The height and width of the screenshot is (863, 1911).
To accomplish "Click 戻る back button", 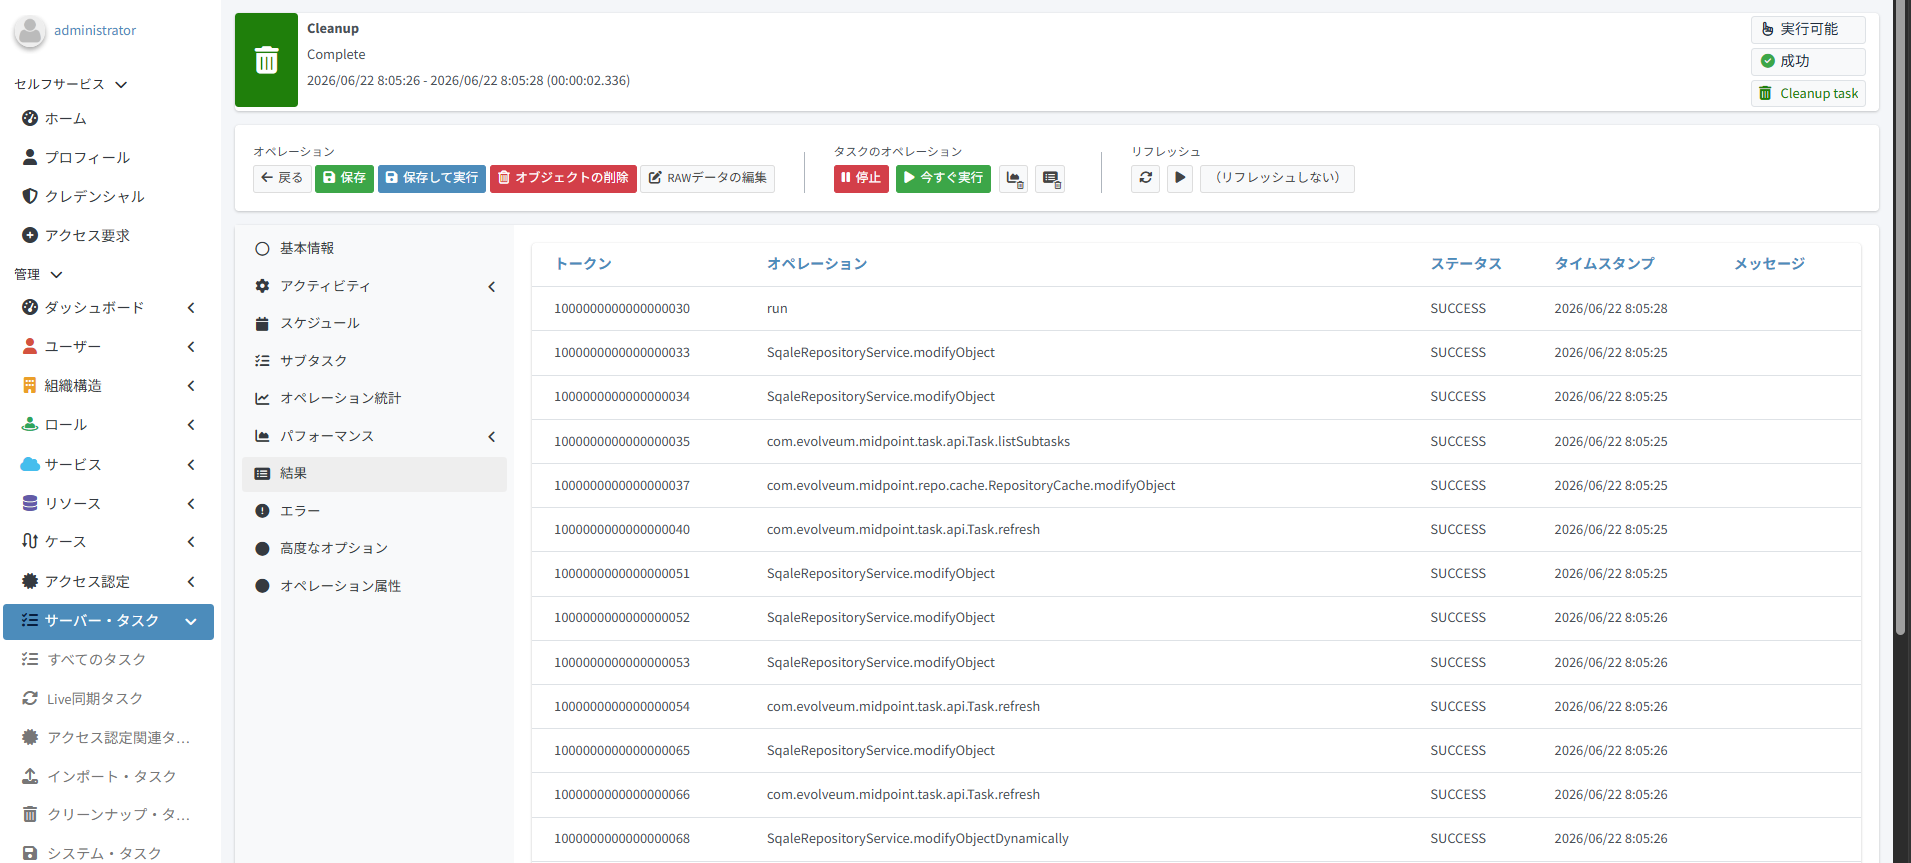I will (x=282, y=178).
